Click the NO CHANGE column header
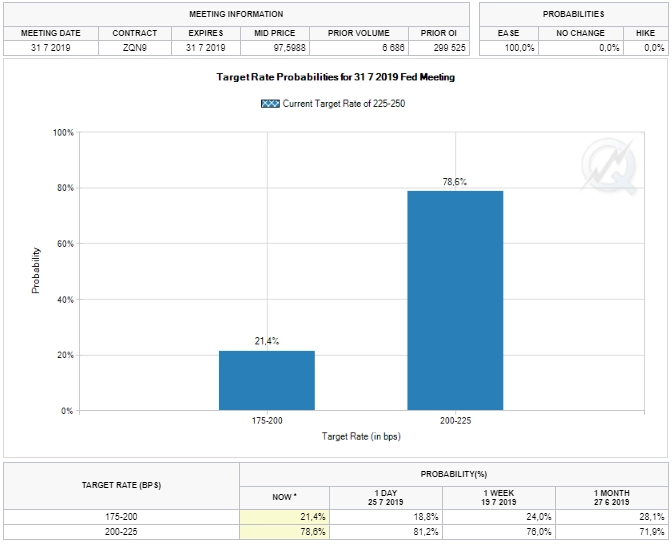 (x=580, y=33)
